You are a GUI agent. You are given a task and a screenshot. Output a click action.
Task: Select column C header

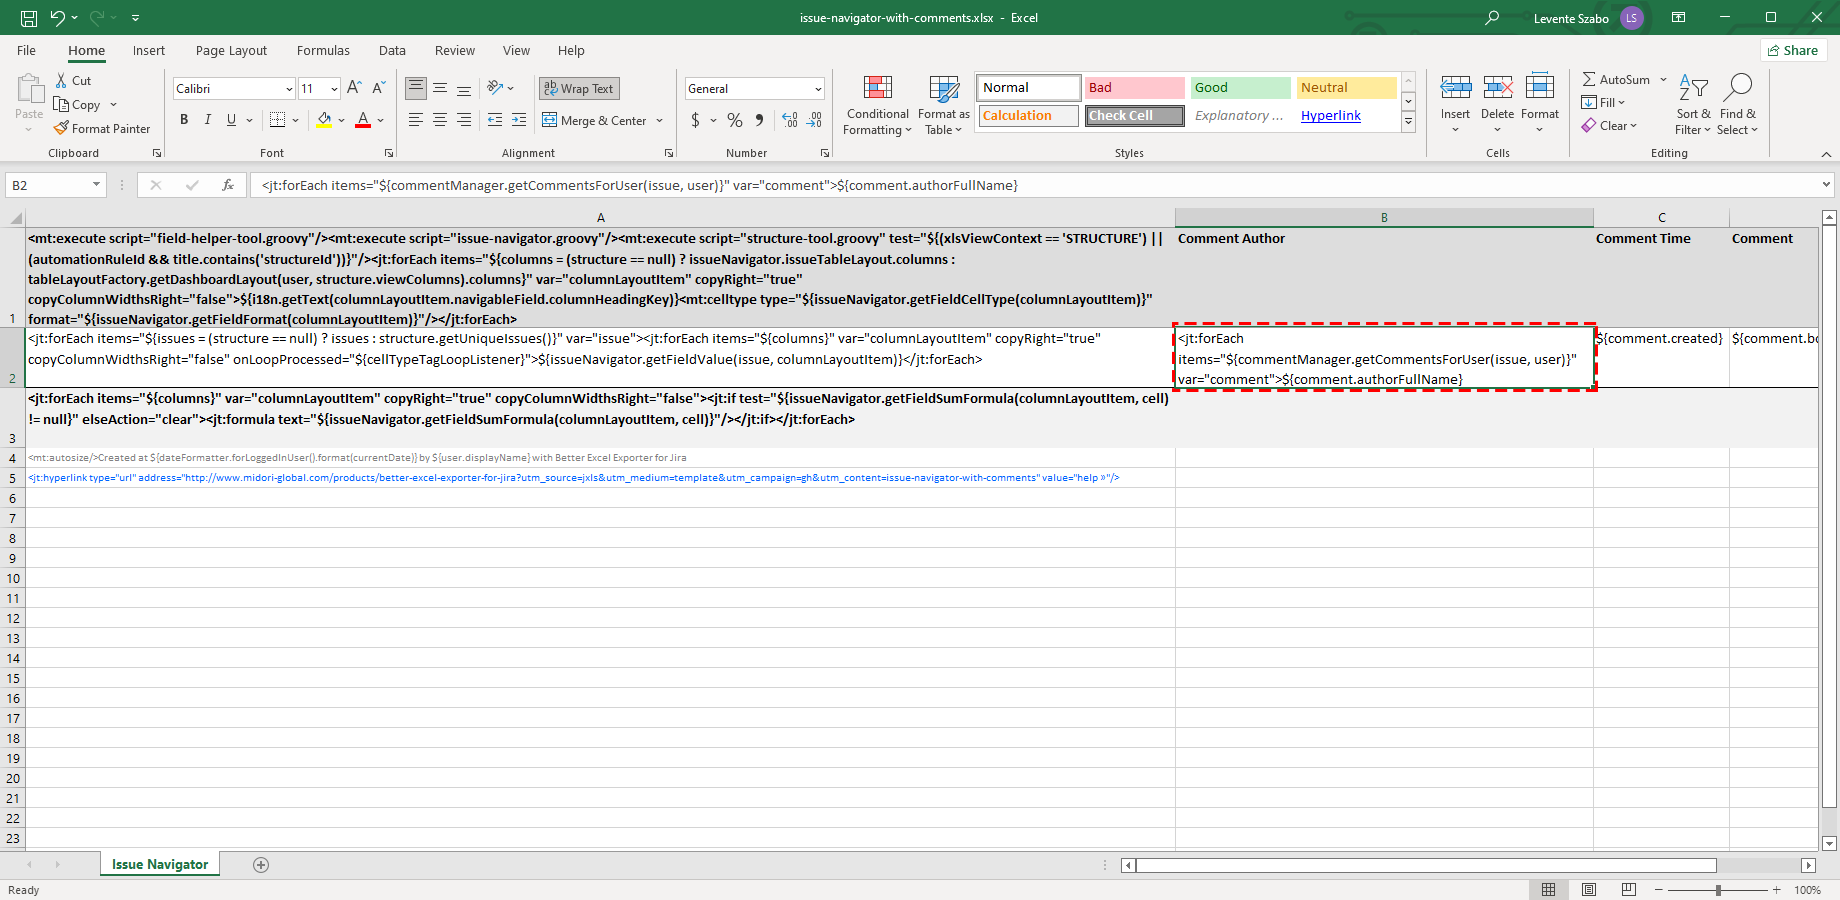point(1661,218)
